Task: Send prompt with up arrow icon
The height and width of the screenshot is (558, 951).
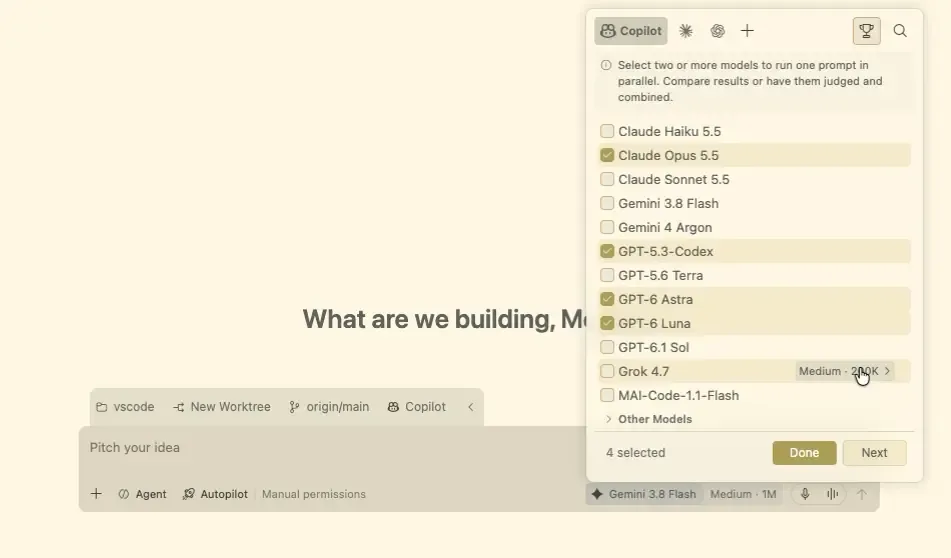Action: click(861, 494)
